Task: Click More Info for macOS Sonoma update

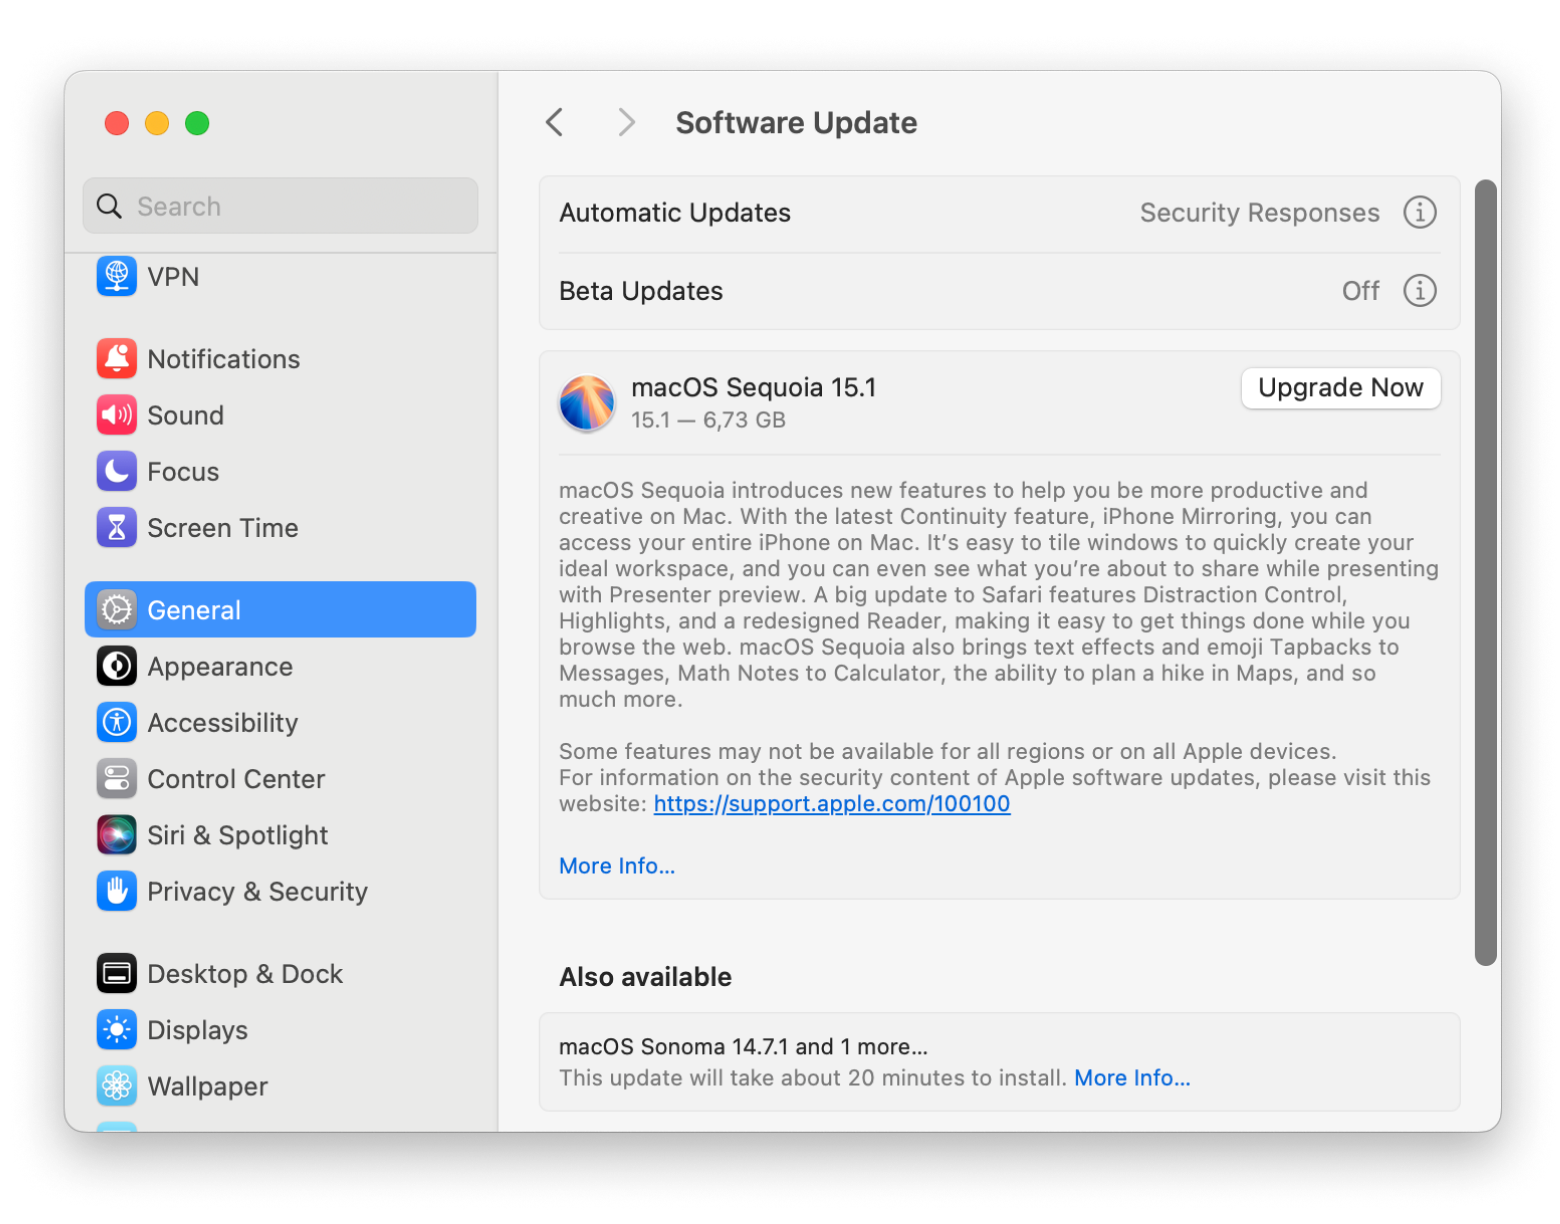Action: click(x=1132, y=1078)
